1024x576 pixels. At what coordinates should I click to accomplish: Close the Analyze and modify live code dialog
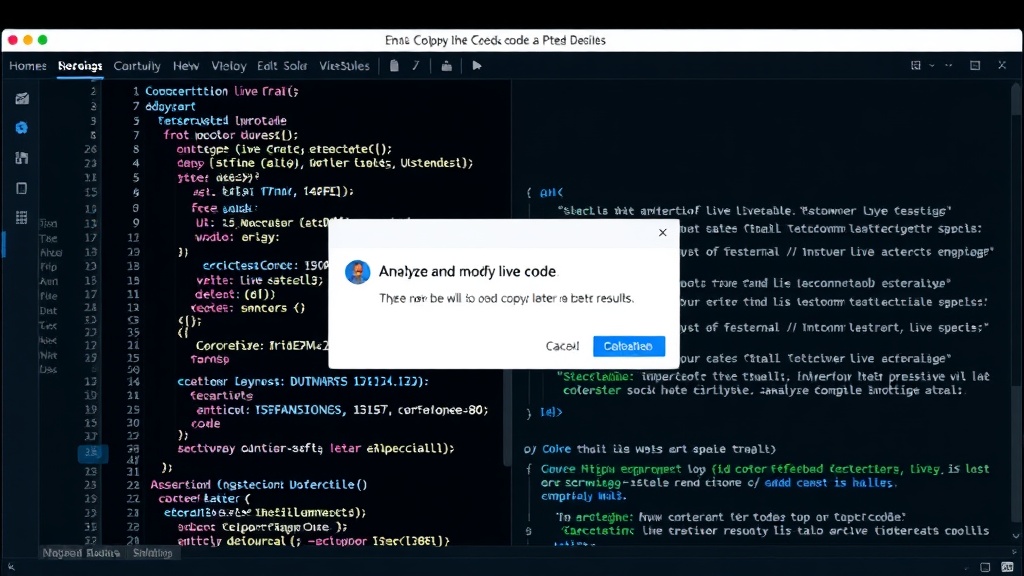pos(662,232)
